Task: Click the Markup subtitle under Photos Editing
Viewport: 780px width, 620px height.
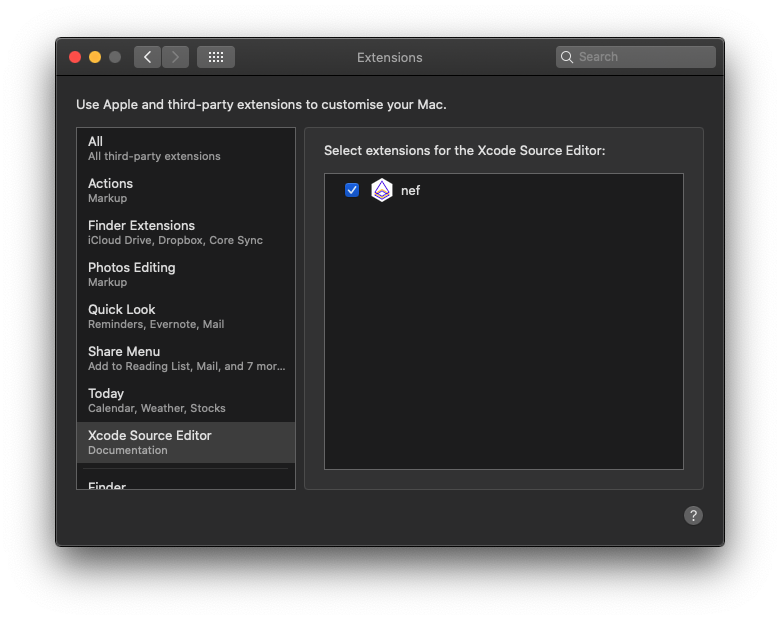Action: [107, 282]
